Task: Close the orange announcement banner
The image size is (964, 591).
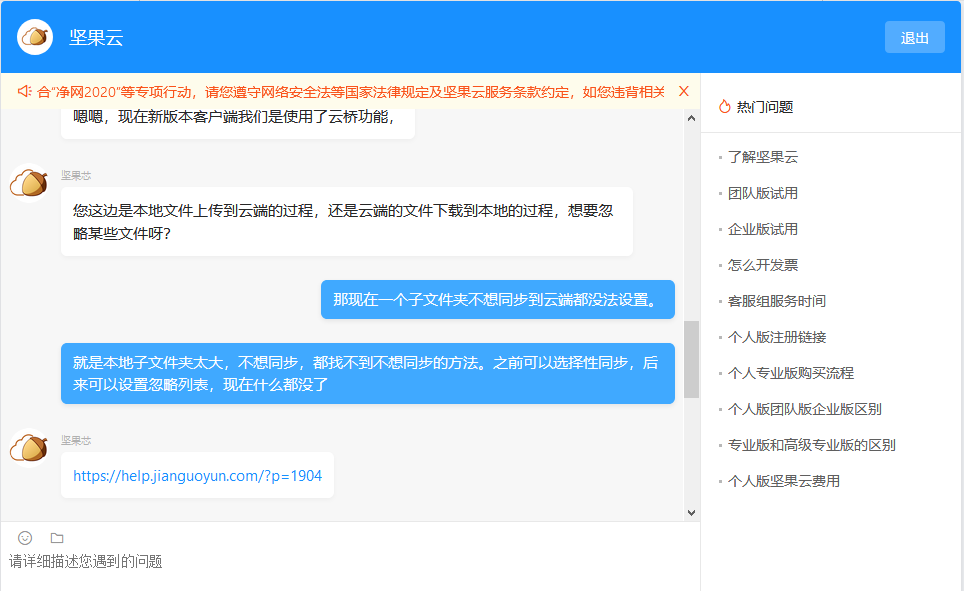Action: point(684,91)
